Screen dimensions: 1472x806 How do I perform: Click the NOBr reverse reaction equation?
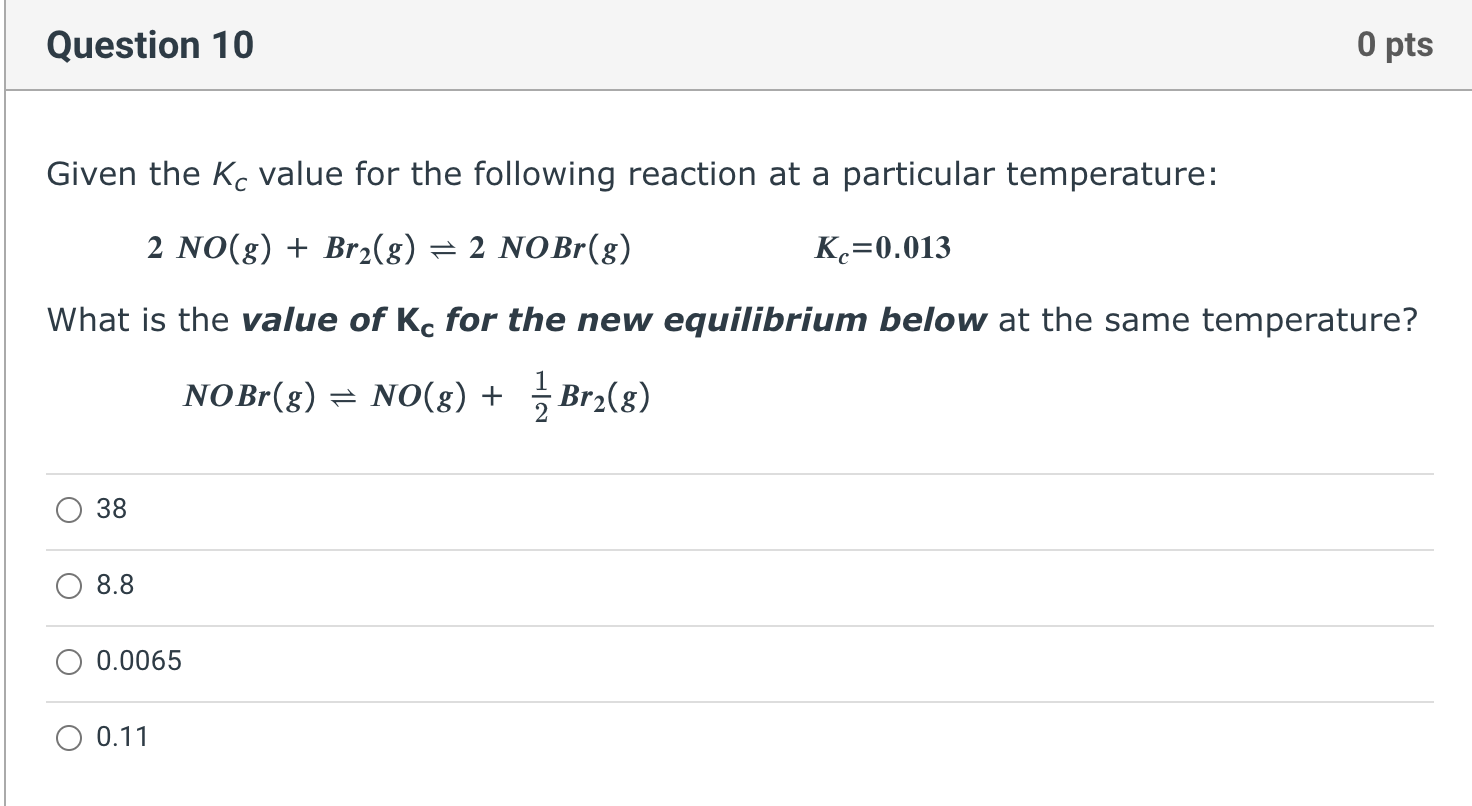click(x=415, y=396)
